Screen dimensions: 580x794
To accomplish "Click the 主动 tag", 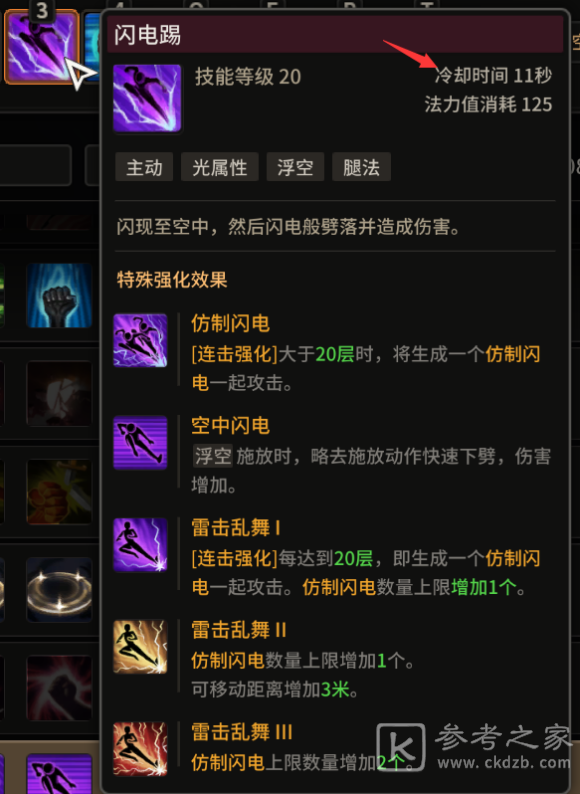I will click(x=144, y=167).
